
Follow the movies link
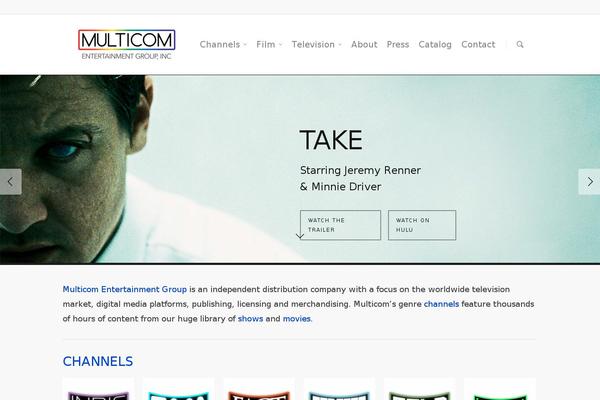(297, 318)
